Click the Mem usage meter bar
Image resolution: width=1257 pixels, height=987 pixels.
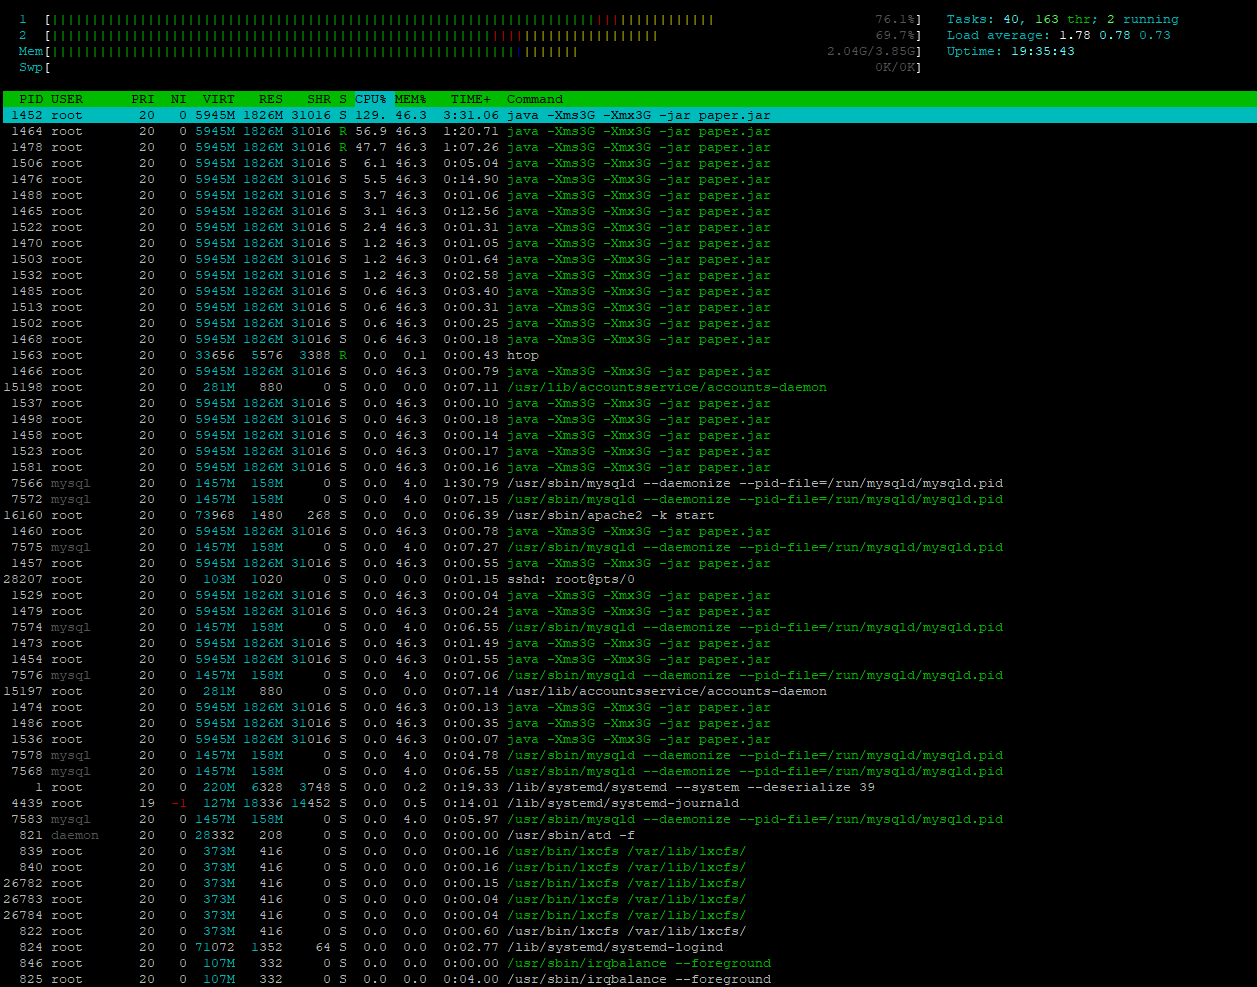(312, 51)
